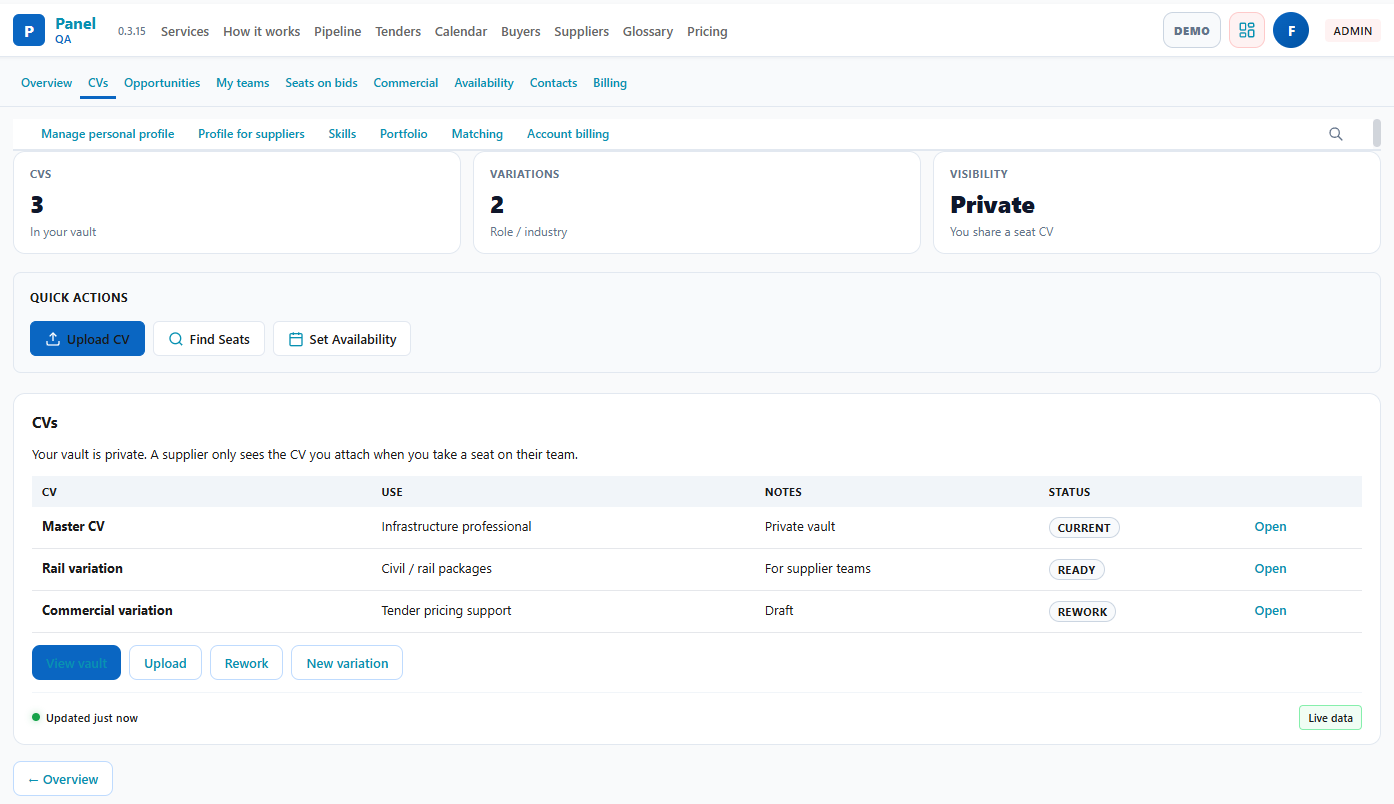Image resolution: width=1394 pixels, height=804 pixels.
Task: Open the Calendar page
Action: click(x=461, y=32)
